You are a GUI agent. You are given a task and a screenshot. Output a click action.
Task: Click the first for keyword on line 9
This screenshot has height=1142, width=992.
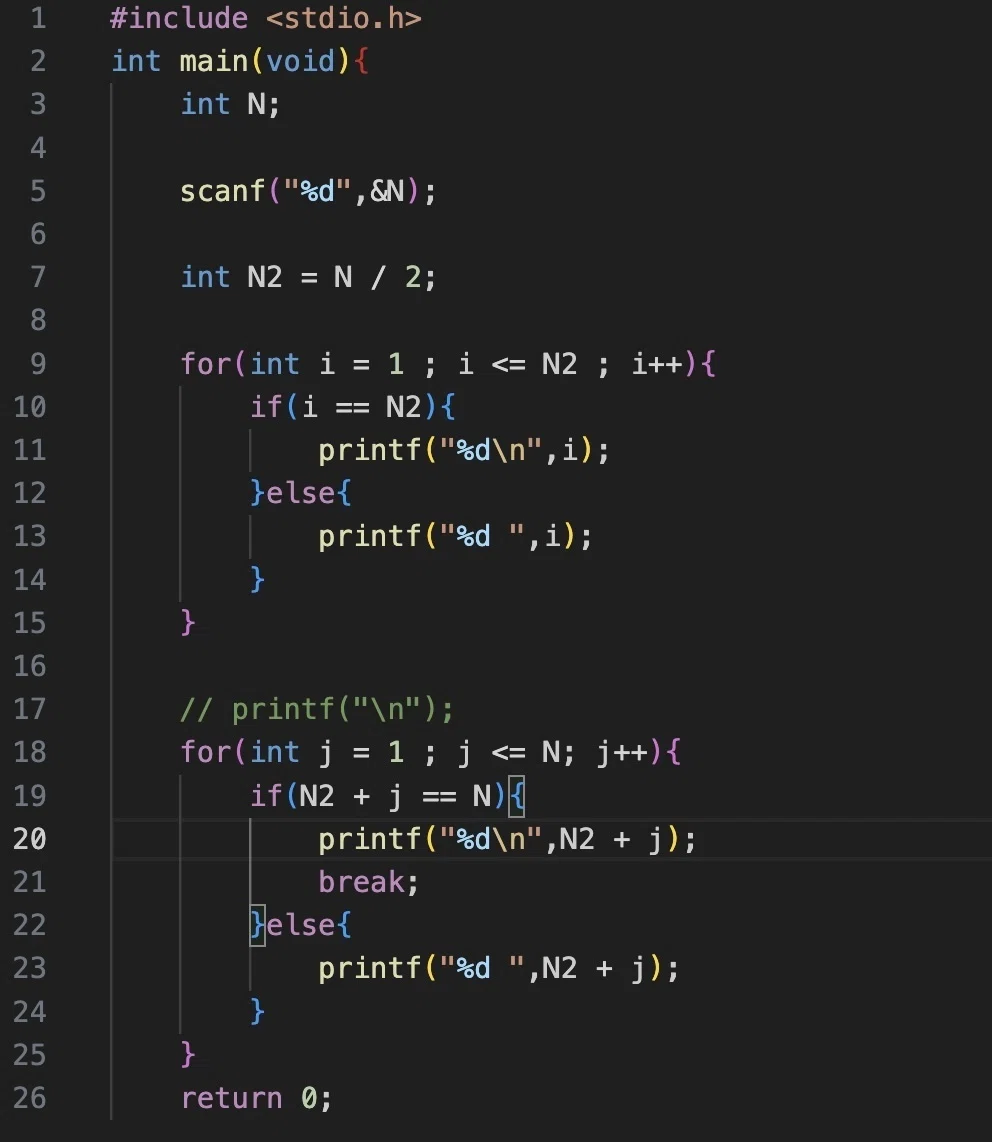205,363
